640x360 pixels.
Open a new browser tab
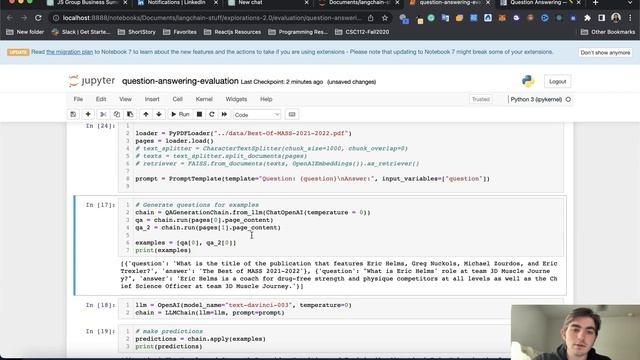[596, 3]
